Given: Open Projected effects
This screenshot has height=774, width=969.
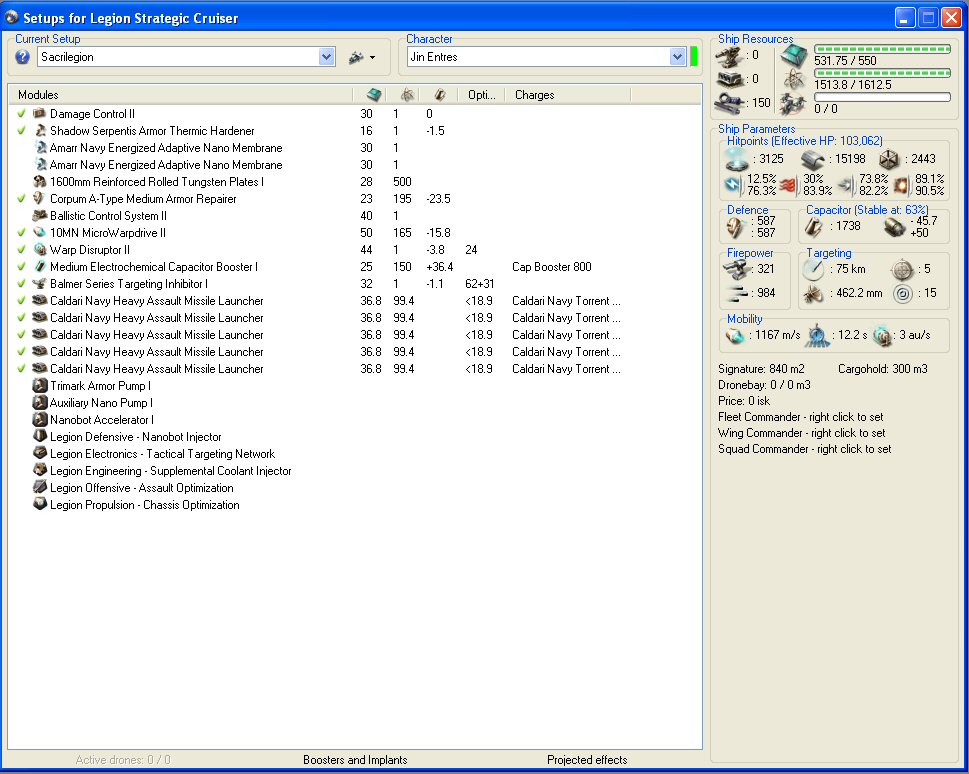Looking at the screenshot, I should 587,760.
